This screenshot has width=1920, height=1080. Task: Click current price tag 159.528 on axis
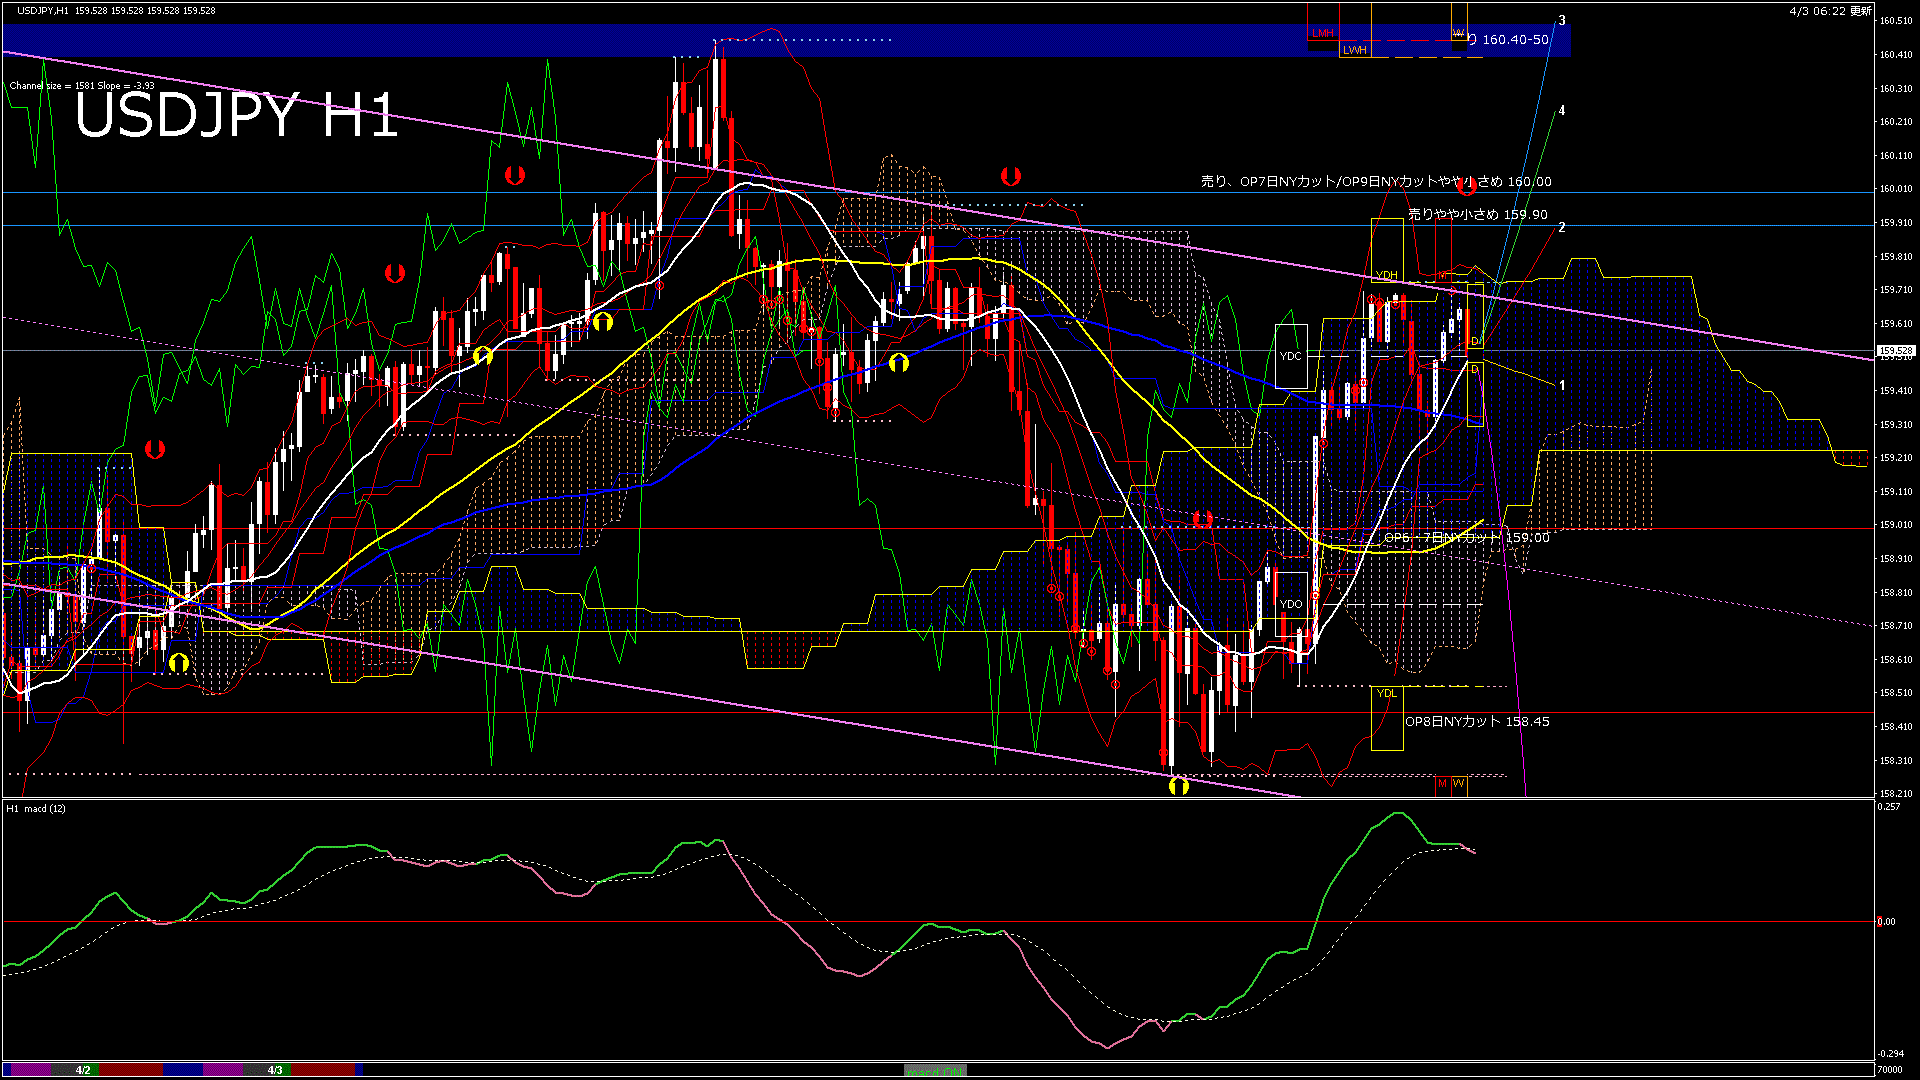(x=1895, y=351)
